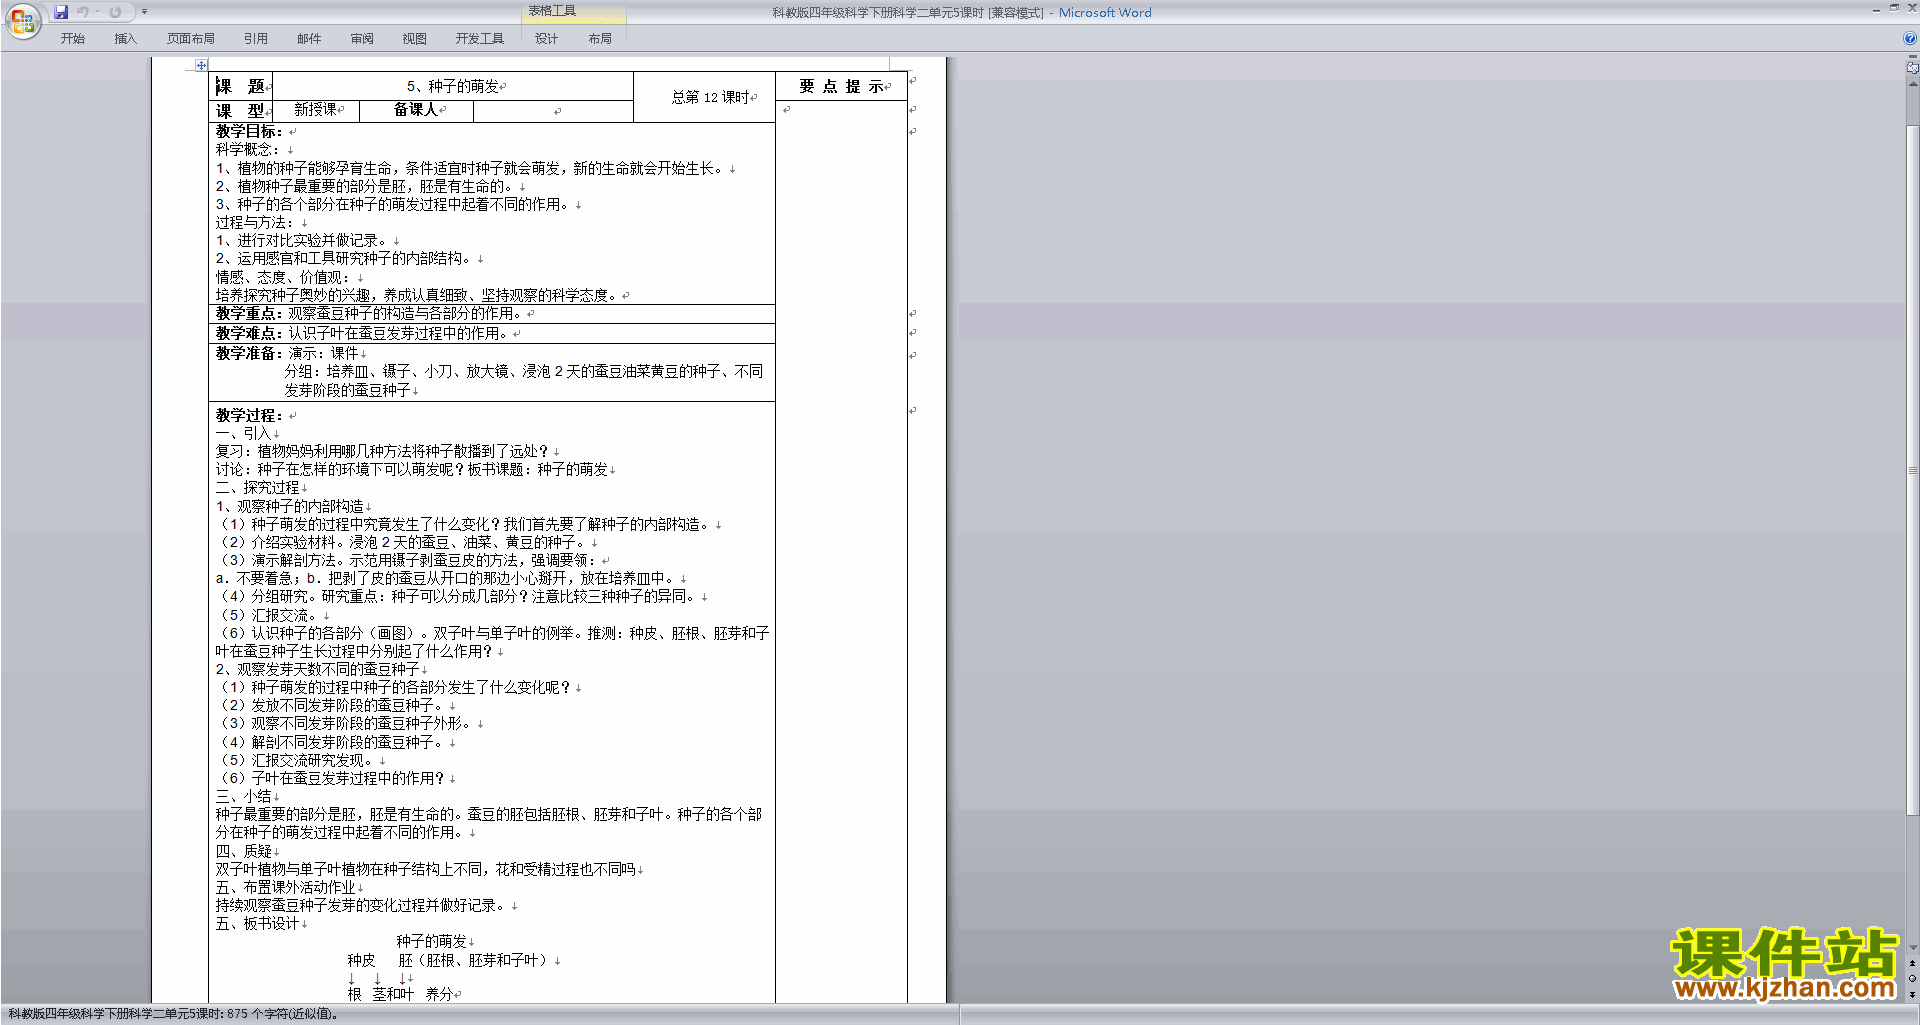Open the 开始 ribbon tab
1920x1025 pixels.
pos(72,39)
